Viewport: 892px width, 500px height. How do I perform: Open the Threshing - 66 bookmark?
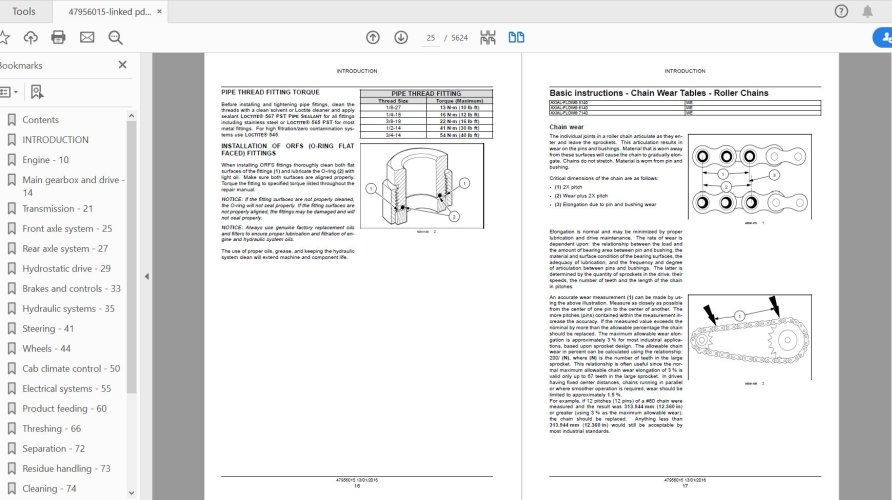[x=52, y=428]
